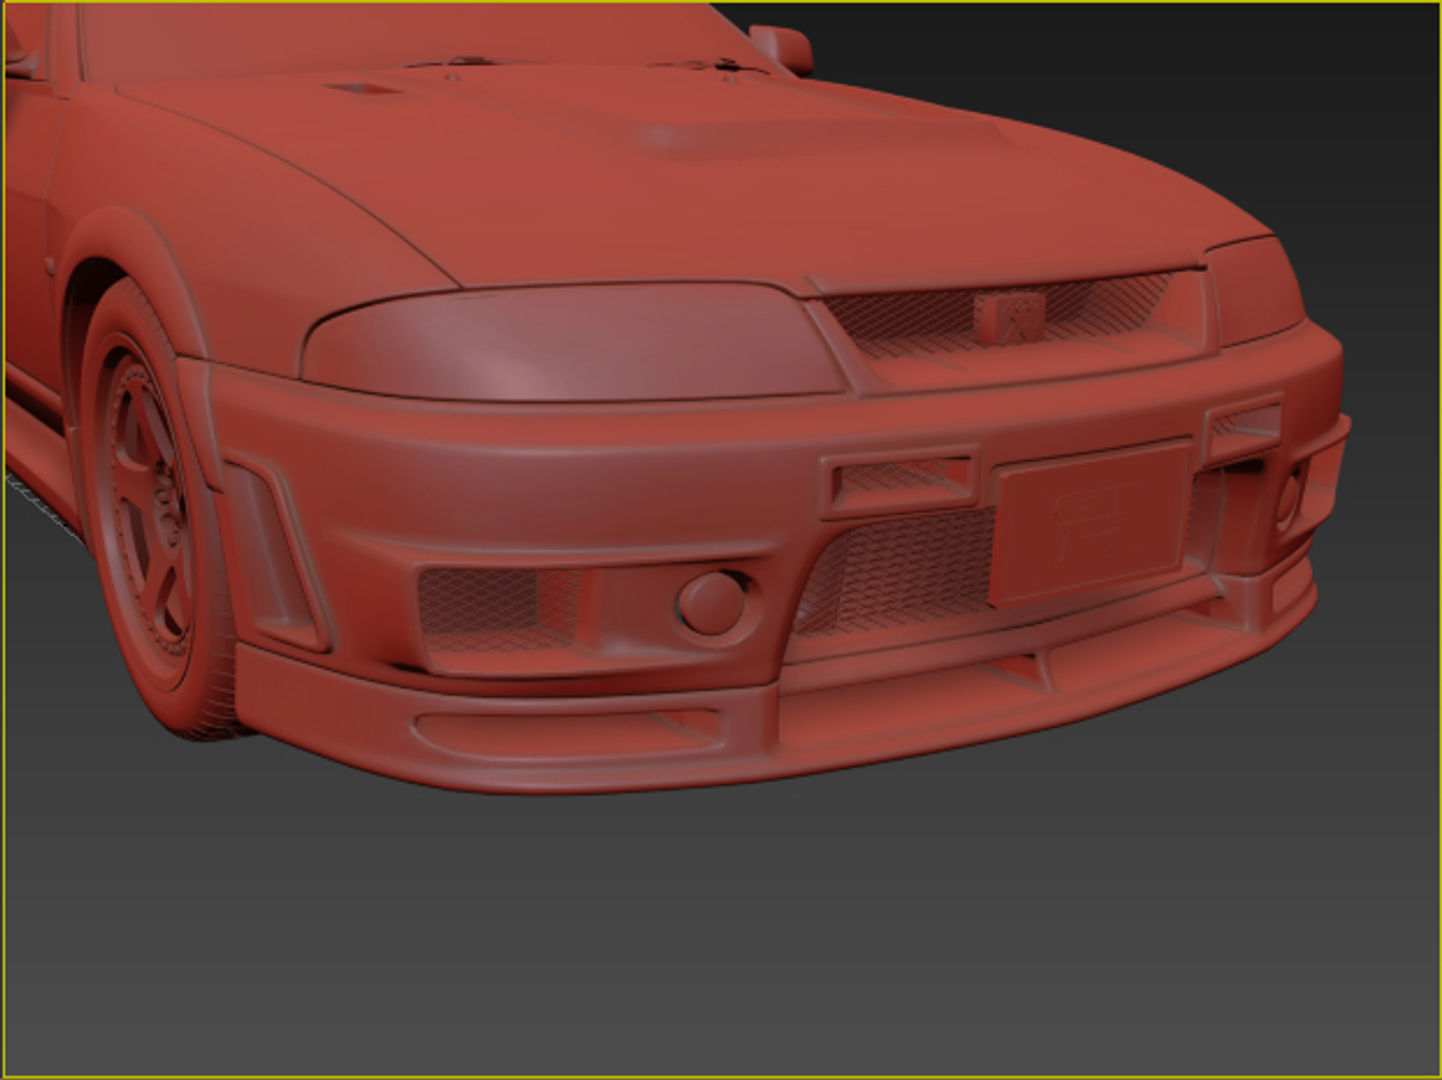Select the front license plate on the car

[x=1091, y=524]
